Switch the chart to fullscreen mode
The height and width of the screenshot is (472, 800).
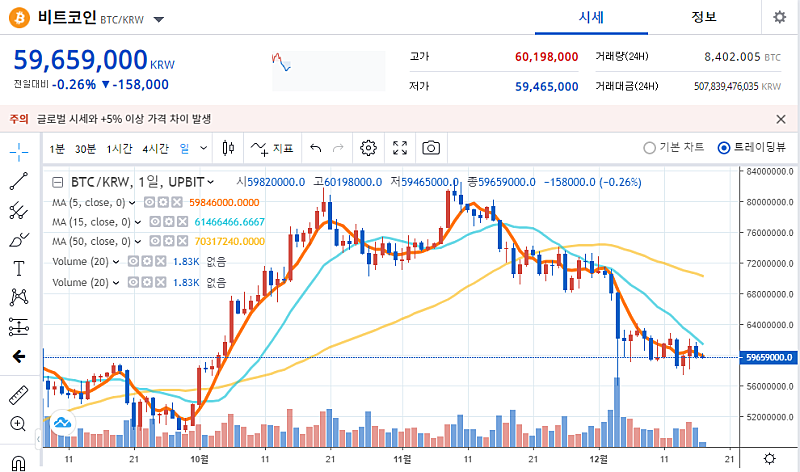(x=400, y=148)
